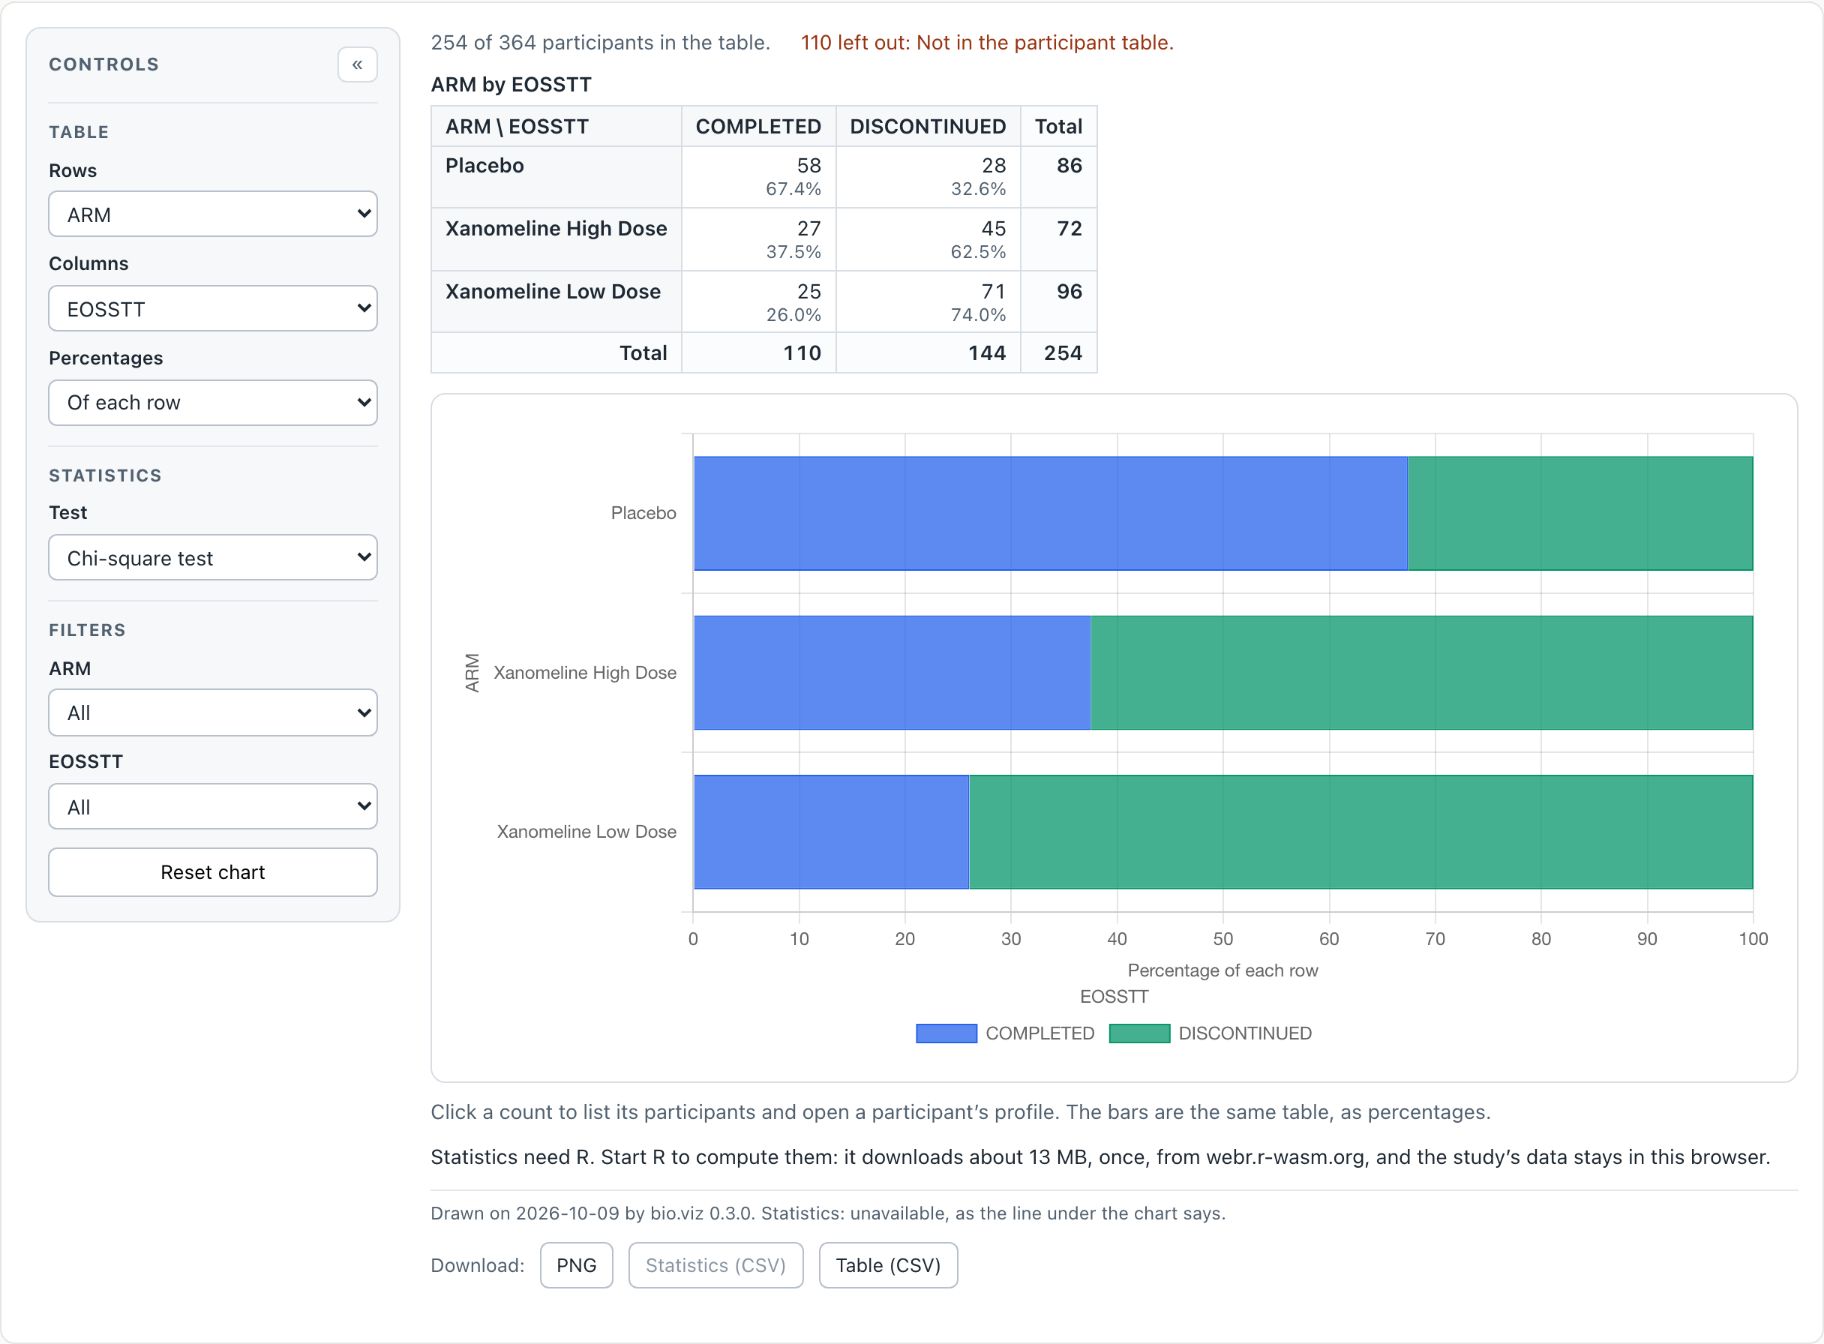Click Xanomeline High Dose DISCONTINUED count 45
This screenshot has height=1344, width=1824.
pos(993,229)
